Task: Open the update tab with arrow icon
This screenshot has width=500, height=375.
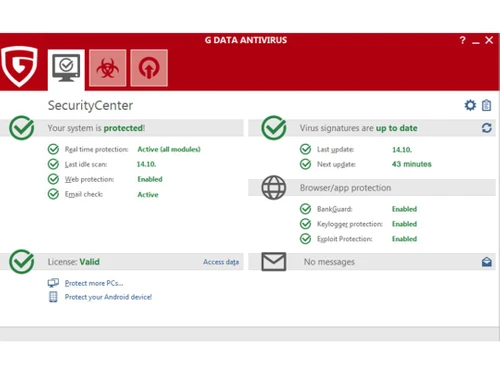Action: (149, 68)
